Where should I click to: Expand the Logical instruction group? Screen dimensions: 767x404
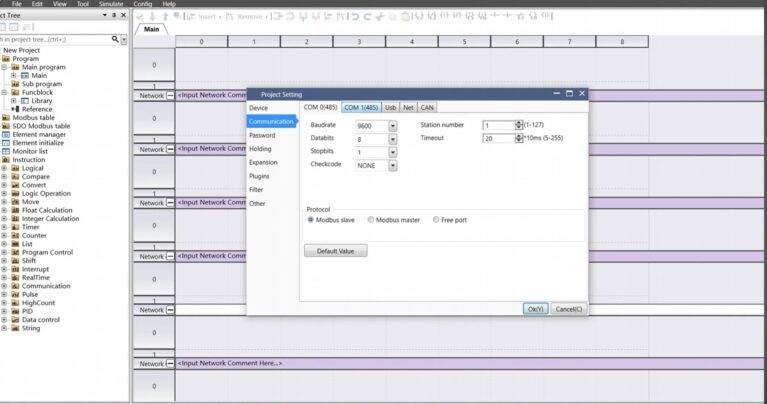(x=4, y=168)
